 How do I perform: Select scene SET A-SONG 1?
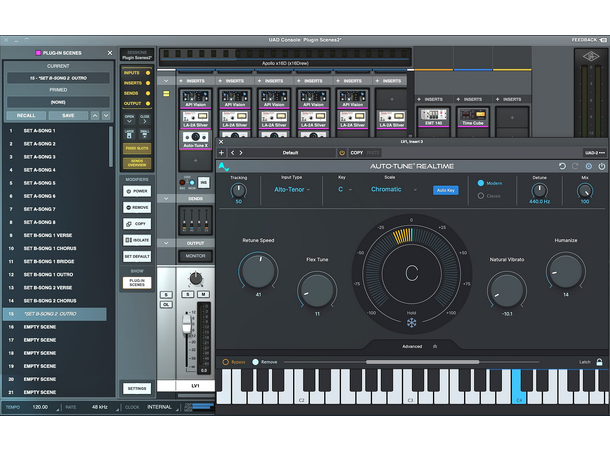coord(56,131)
